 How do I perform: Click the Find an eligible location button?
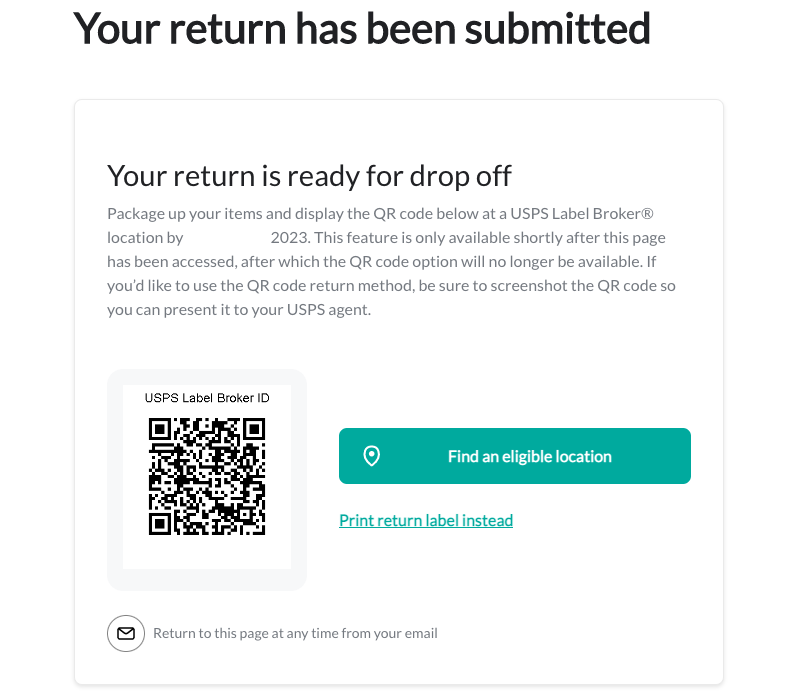(514, 456)
